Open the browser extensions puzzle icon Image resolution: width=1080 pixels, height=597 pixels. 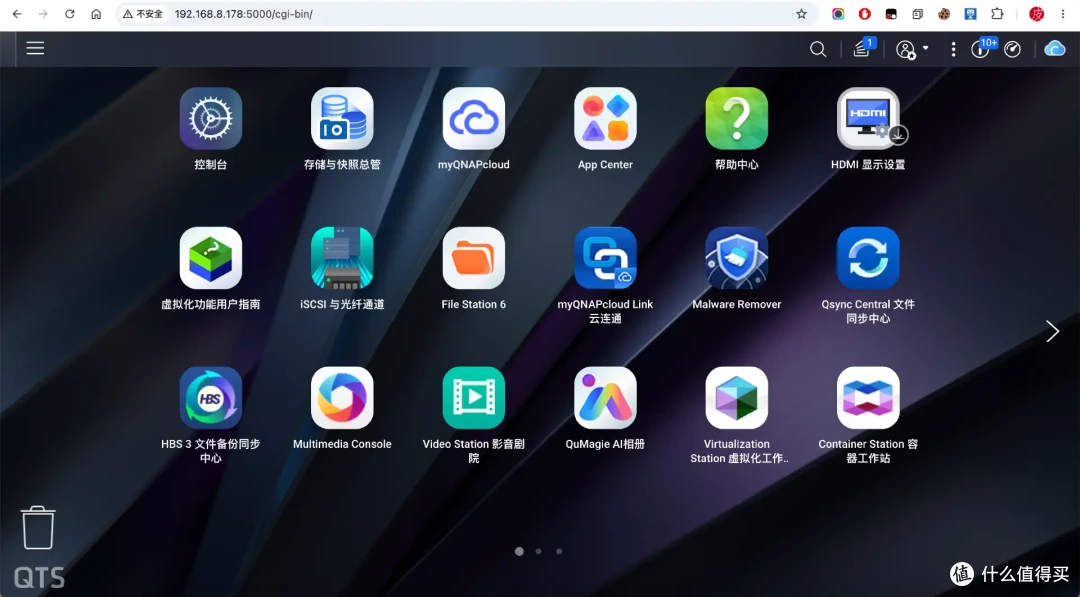pos(997,14)
